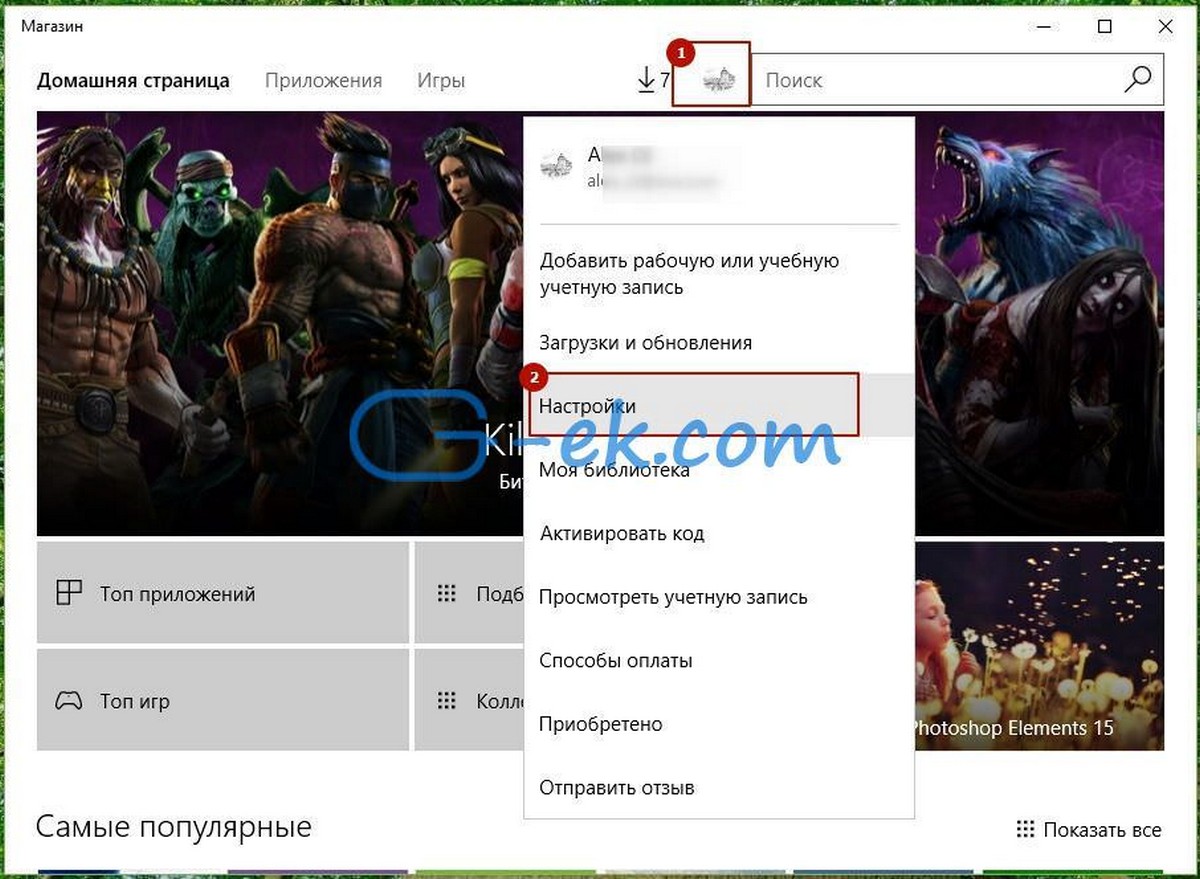Viewport: 1200px width, 879px height.
Task: Open Топ игр gamepad tile
Action: click(x=223, y=700)
